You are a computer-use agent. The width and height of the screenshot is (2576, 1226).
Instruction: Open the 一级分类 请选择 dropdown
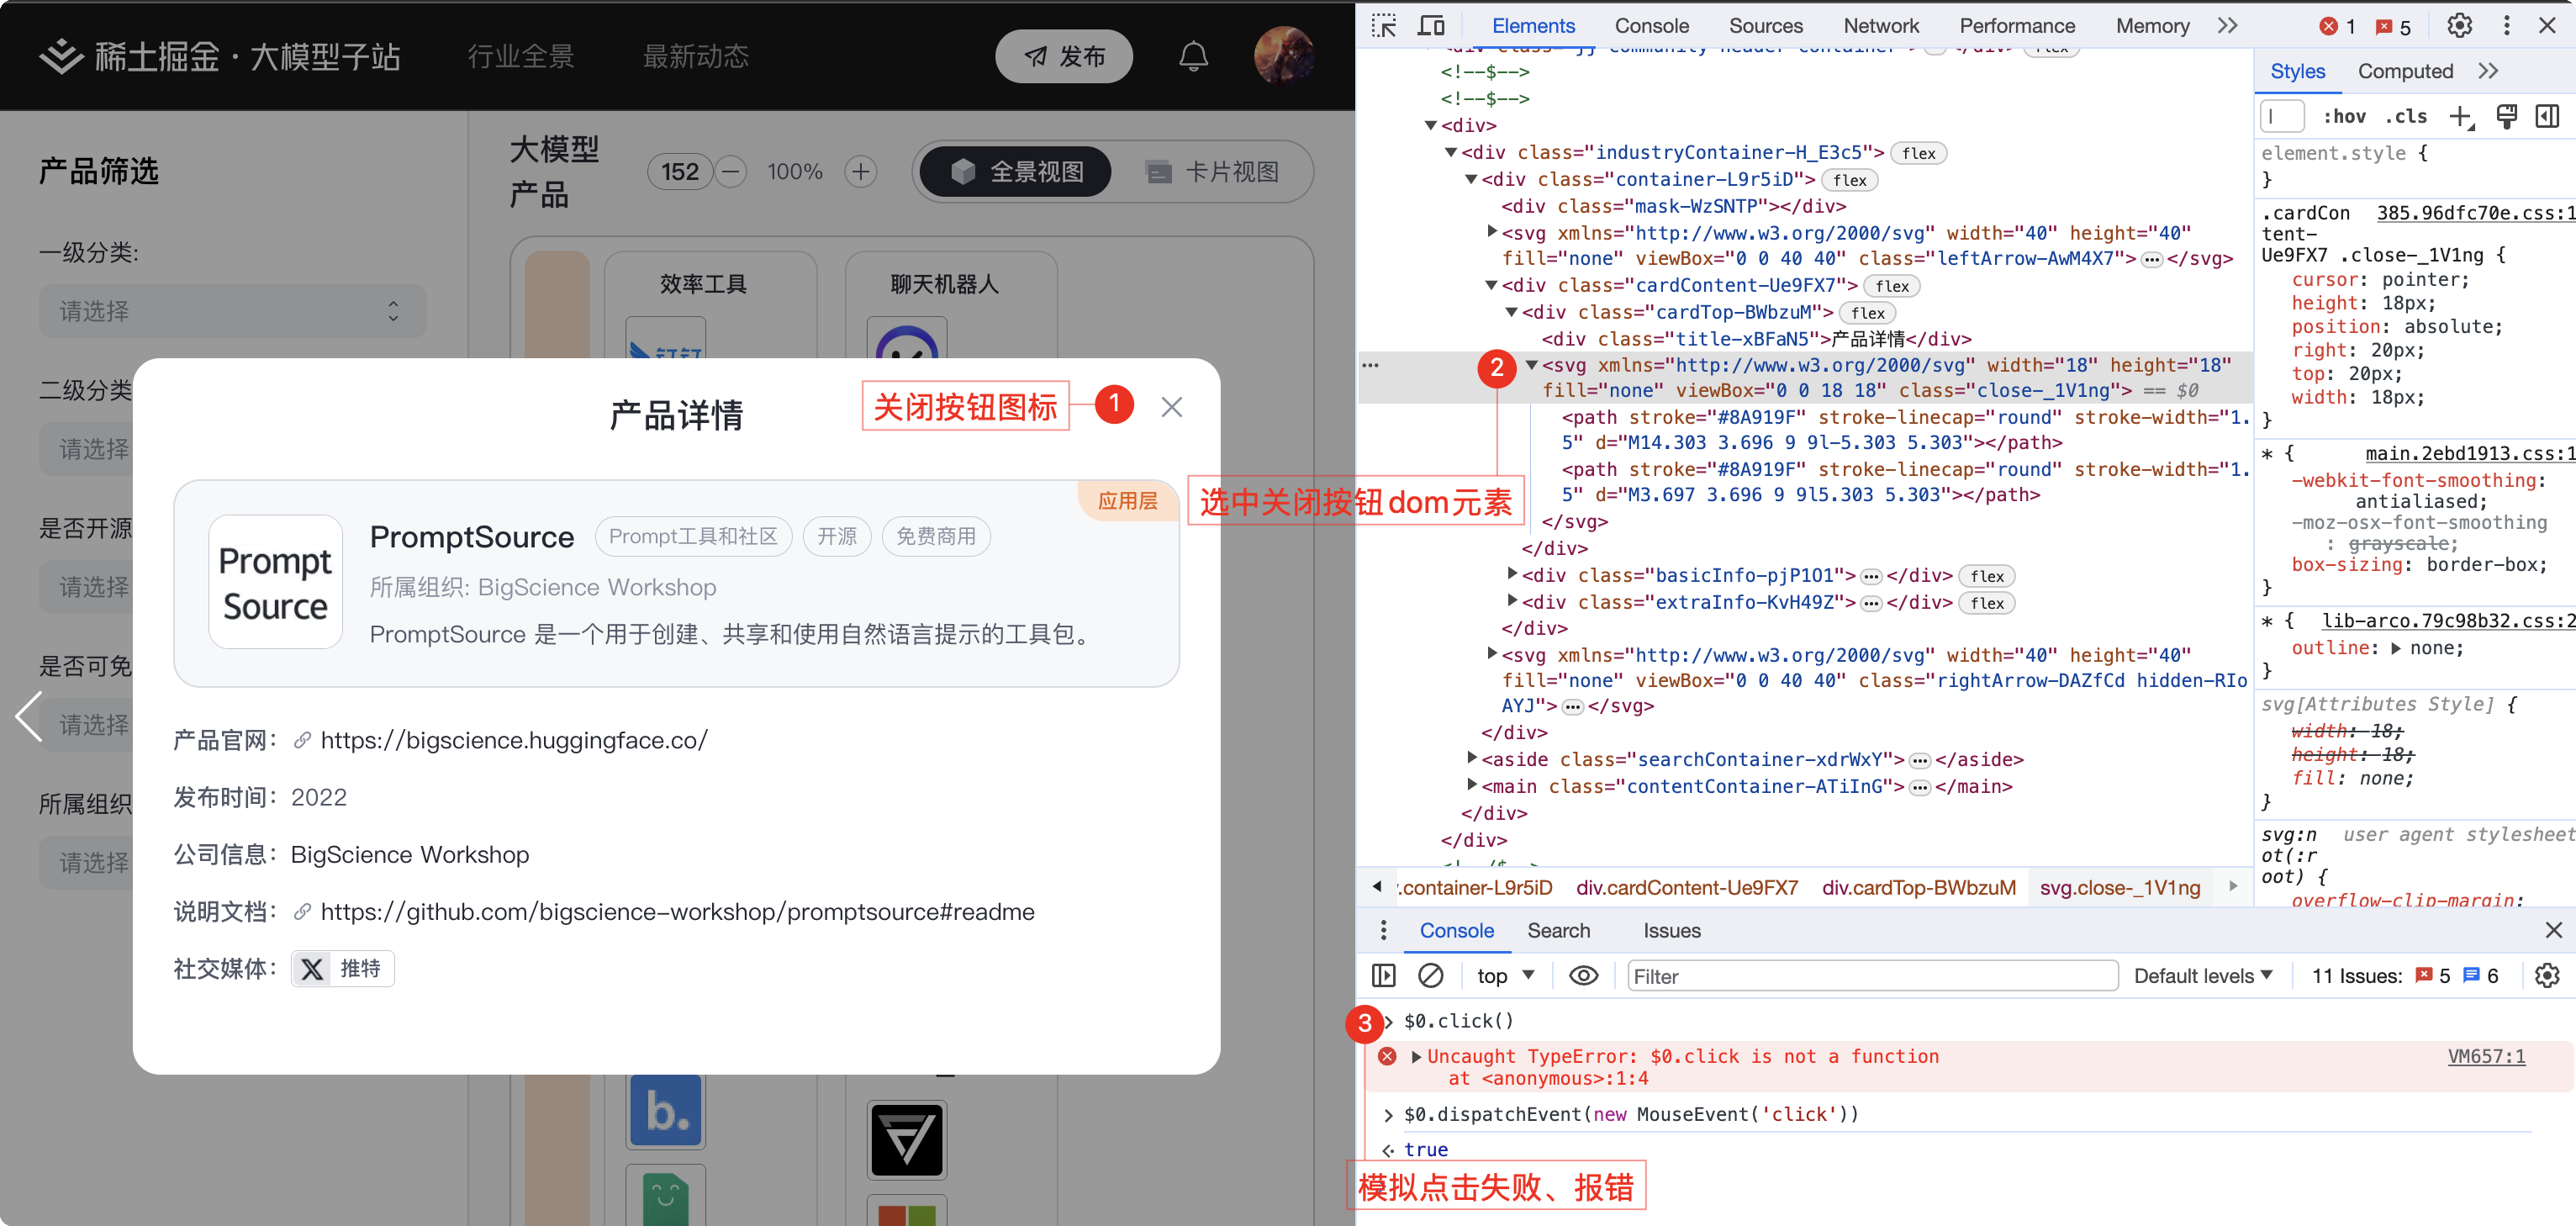point(232,311)
